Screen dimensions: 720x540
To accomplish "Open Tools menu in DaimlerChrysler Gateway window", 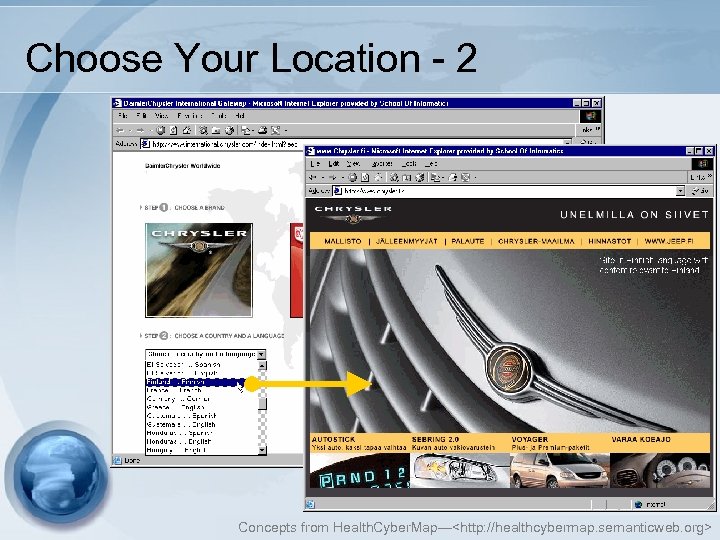I will coord(219,116).
